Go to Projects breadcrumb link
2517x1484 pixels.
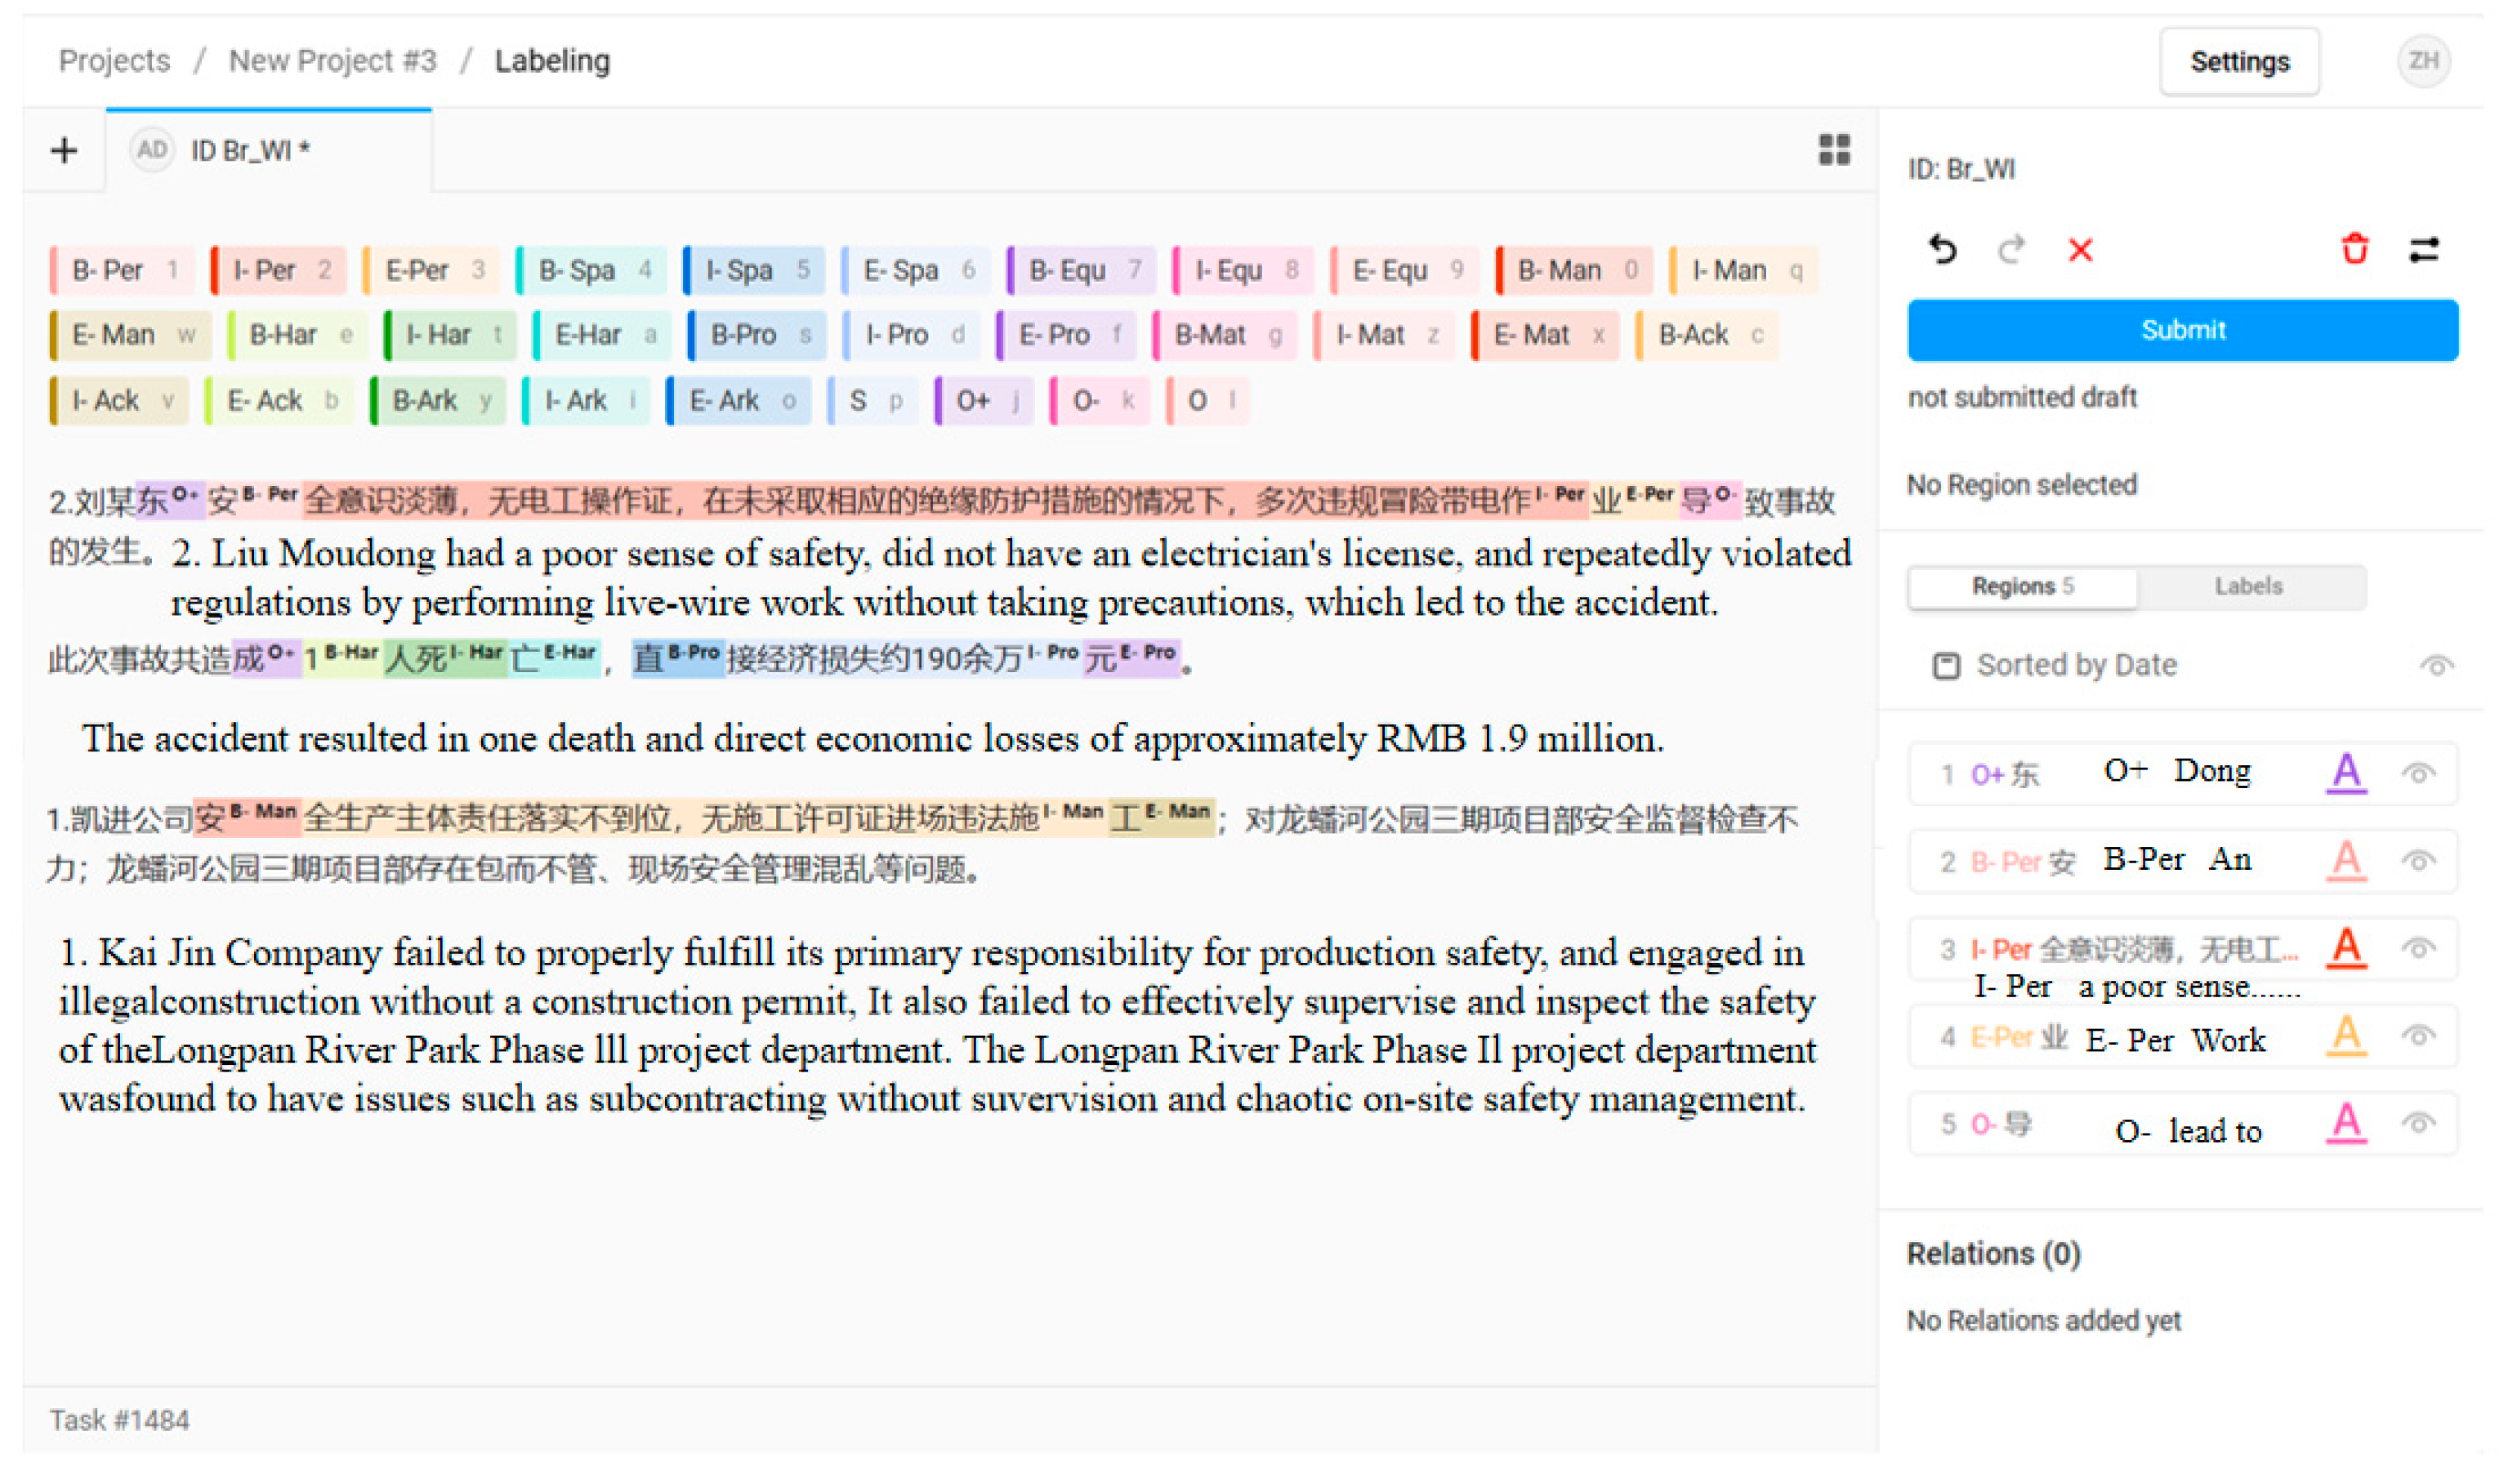pos(115,61)
